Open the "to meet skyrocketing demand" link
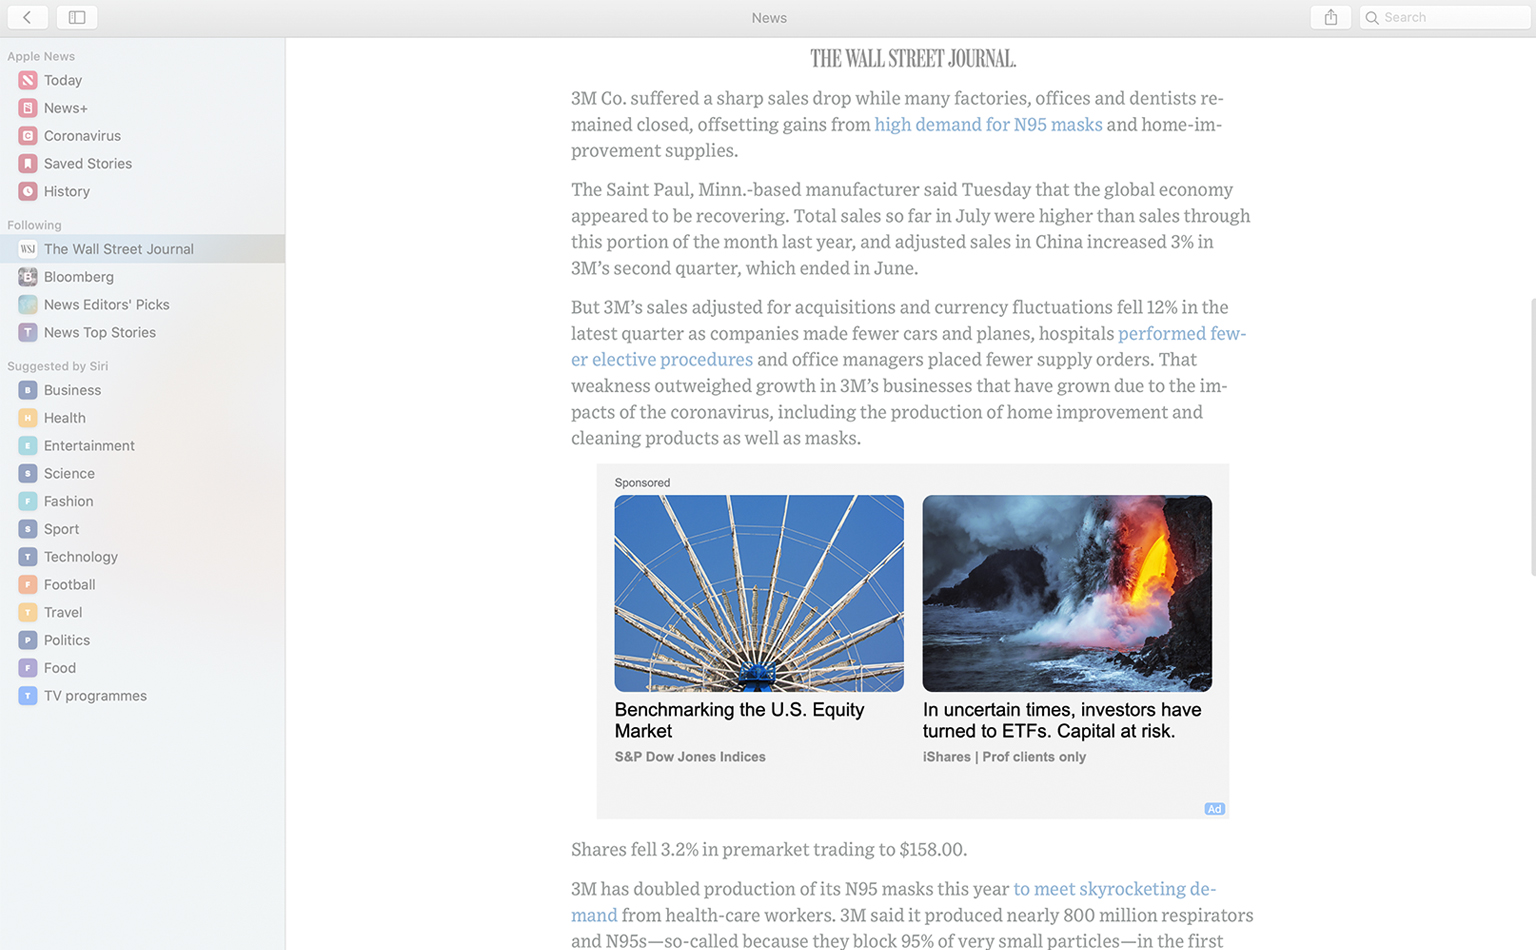Image resolution: width=1536 pixels, height=950 pixels. 1114,889
